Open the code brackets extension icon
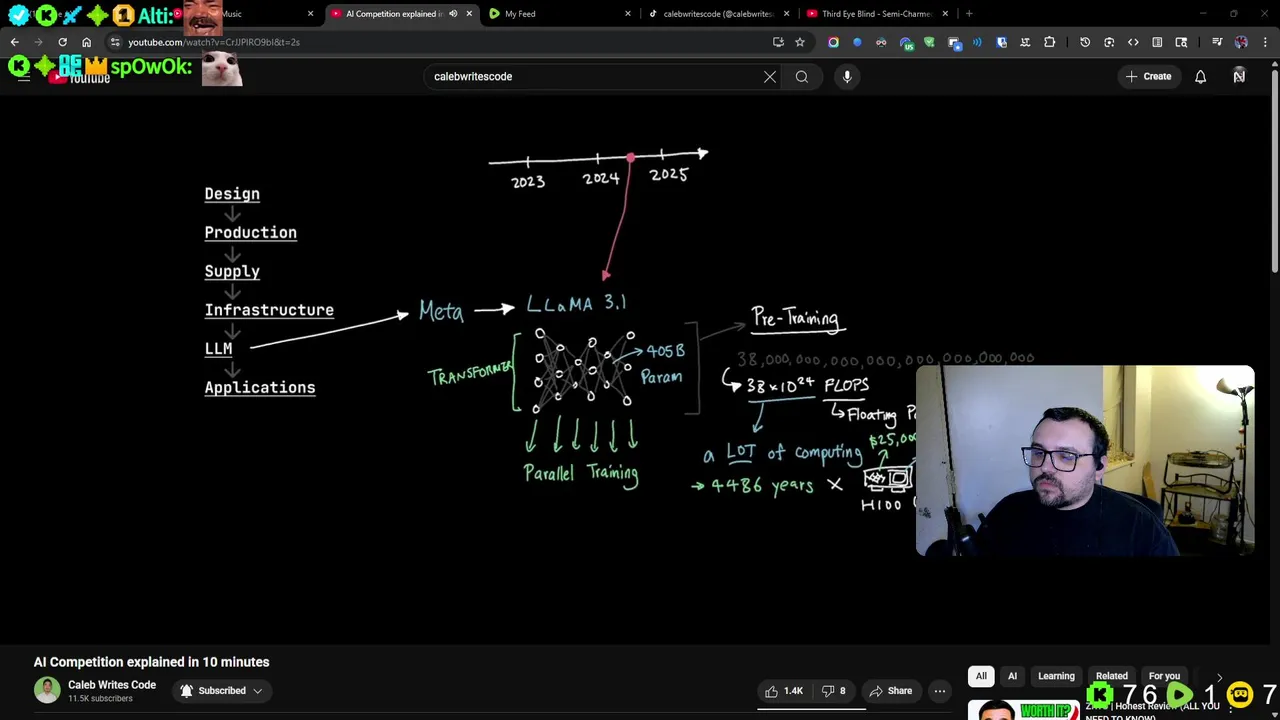This screenshot has width=1280, height=720. coord(1133,42)
